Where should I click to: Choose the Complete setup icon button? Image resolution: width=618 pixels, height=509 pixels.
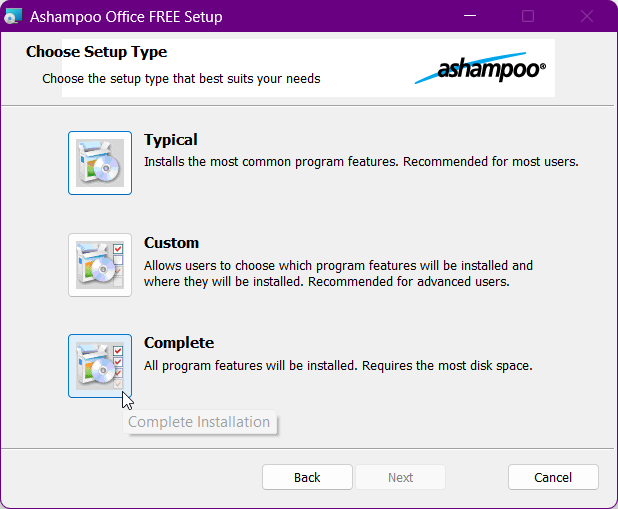[x=100, y=366]
